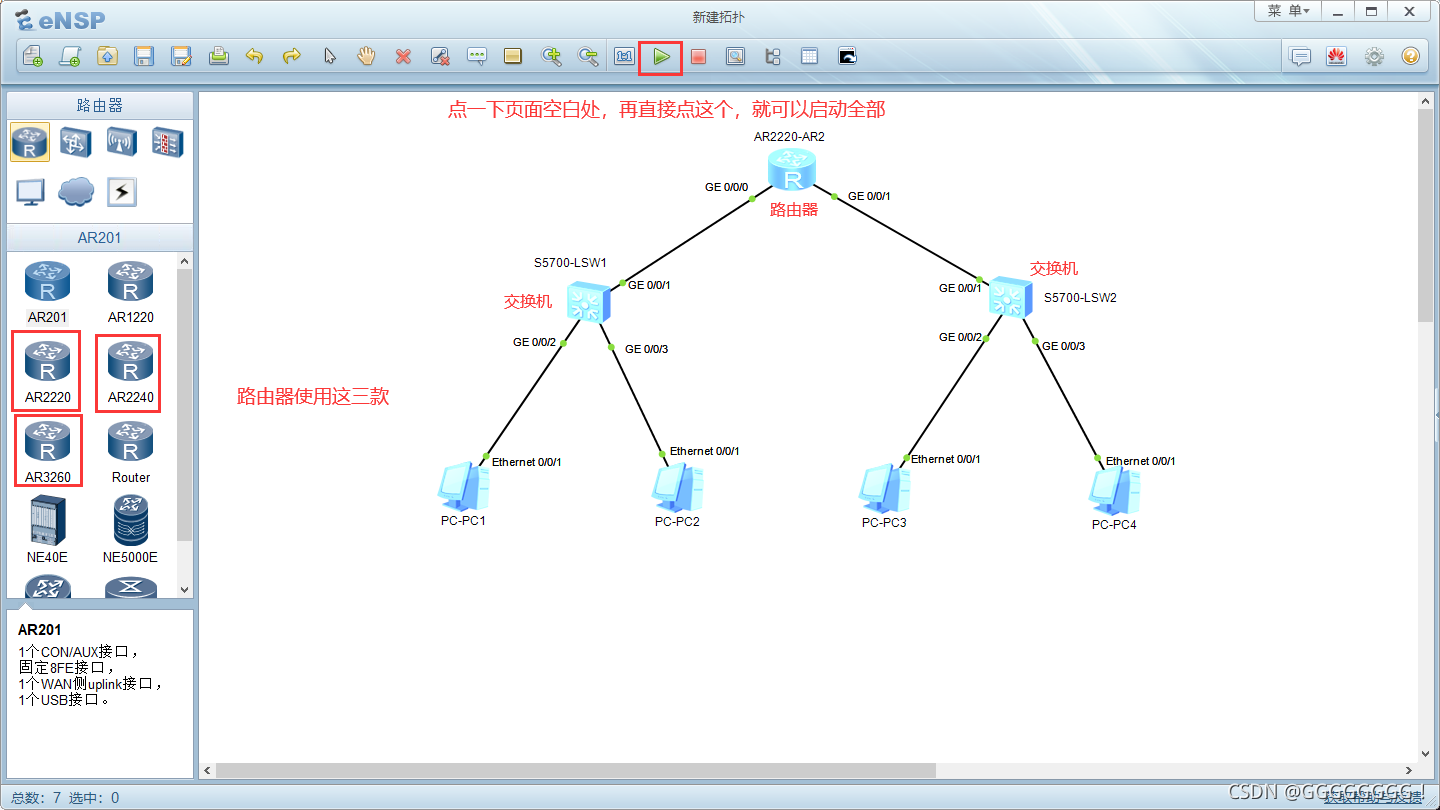The width and height of the screenshot is (1440, 810).
Task: Start all devices with the green play button
Action: (661, 57)
